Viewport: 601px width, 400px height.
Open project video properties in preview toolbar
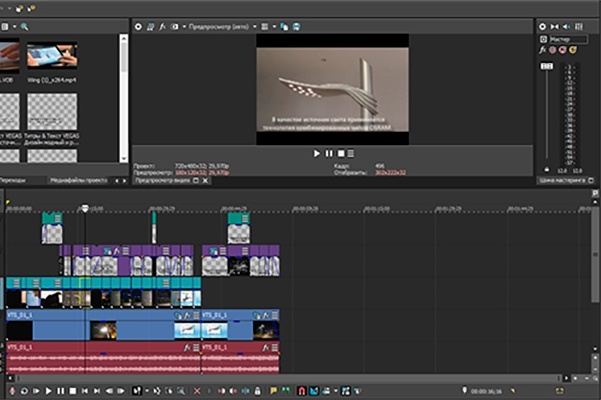[x=138, y=26]
